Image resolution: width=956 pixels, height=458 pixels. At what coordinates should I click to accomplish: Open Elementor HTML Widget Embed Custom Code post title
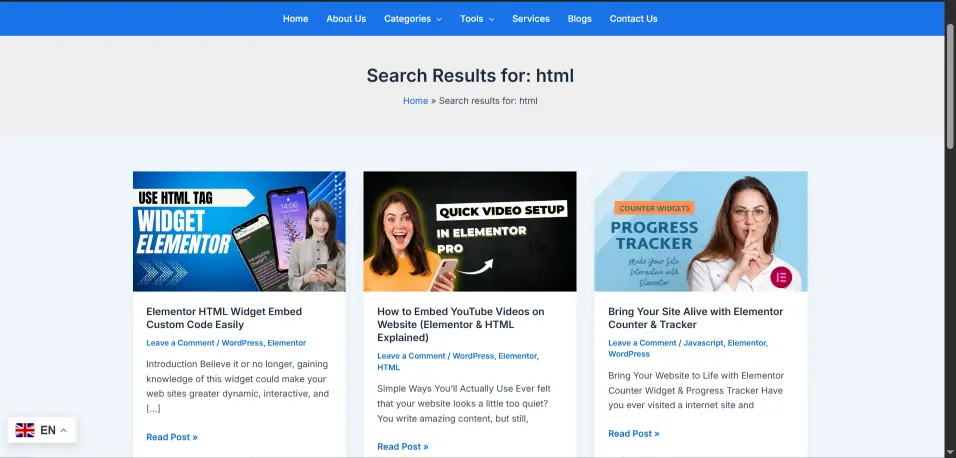point(224,318)
